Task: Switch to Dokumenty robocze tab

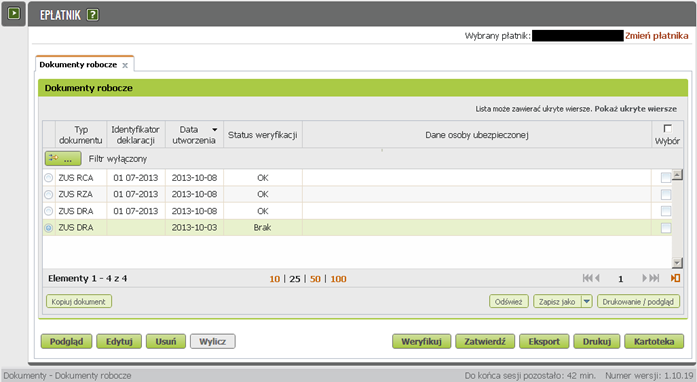Action: pyautogui.click(x=78, y=65)
